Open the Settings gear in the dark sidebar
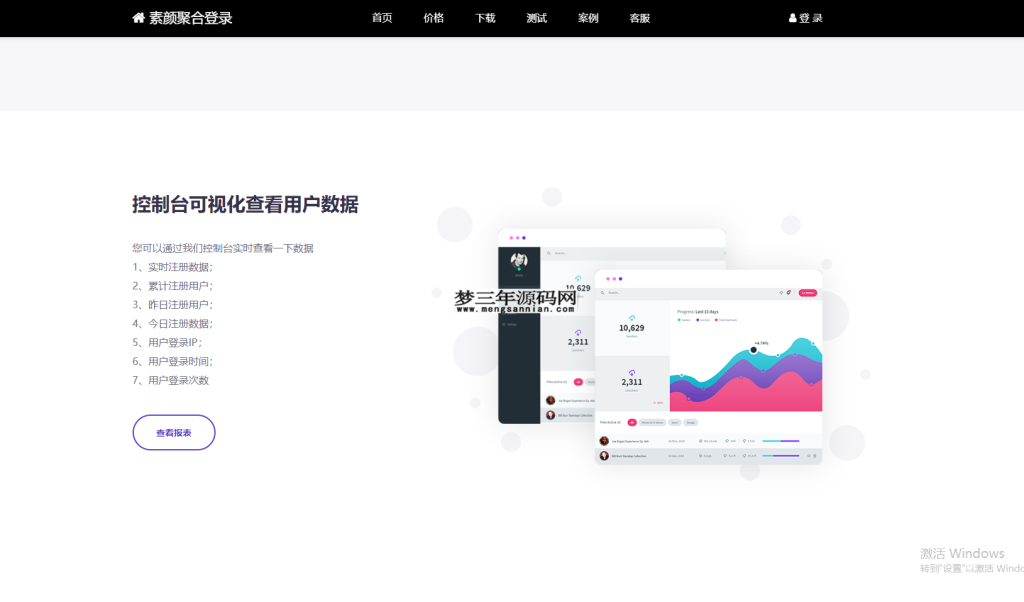 (505, 324)
